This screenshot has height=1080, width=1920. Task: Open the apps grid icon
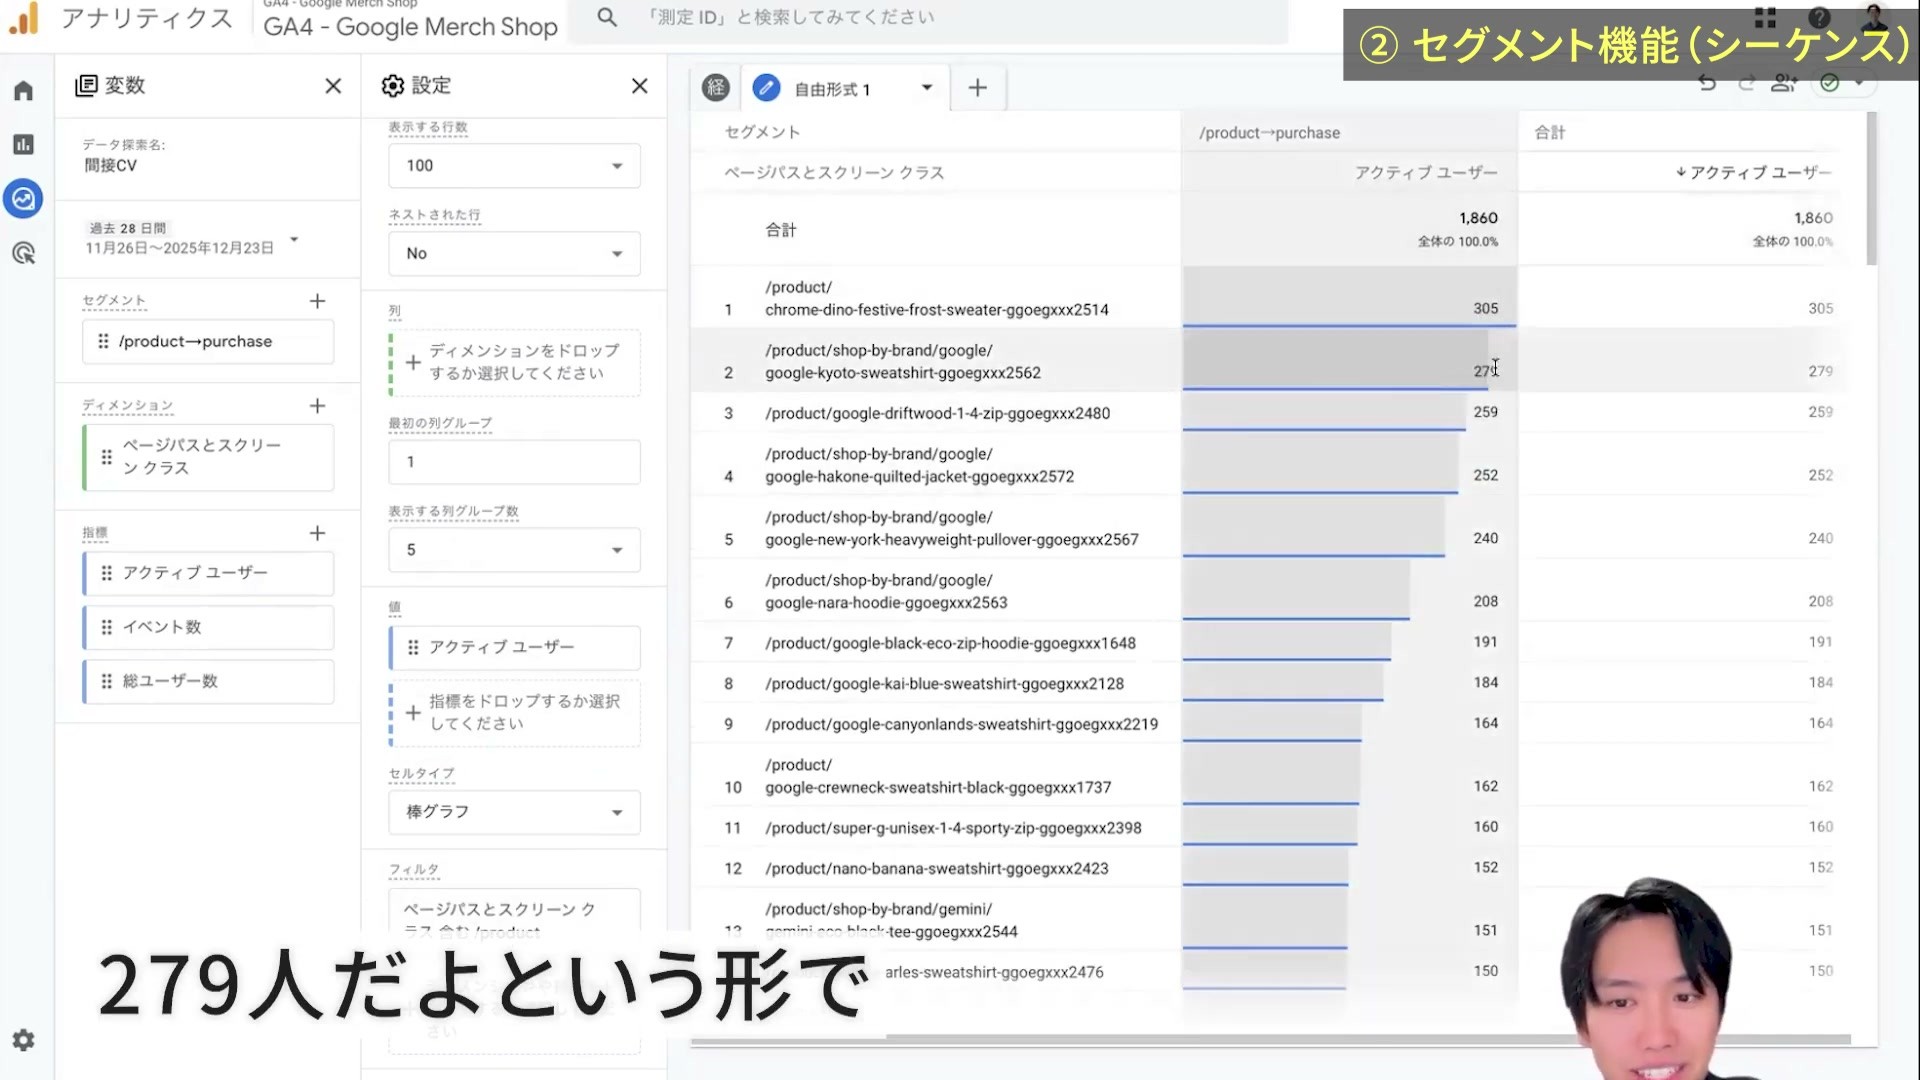1765,18
